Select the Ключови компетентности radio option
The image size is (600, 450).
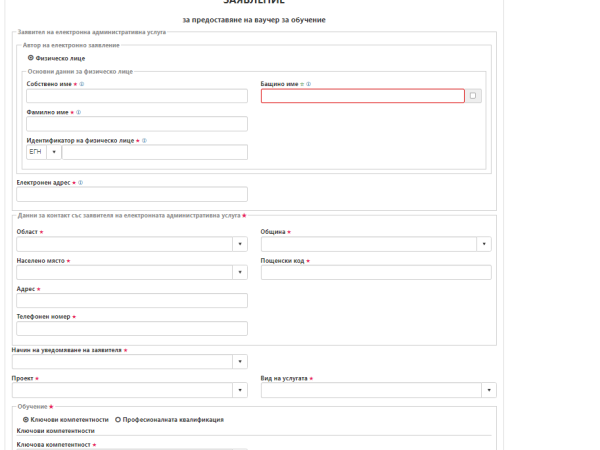(x=26, y=420)
